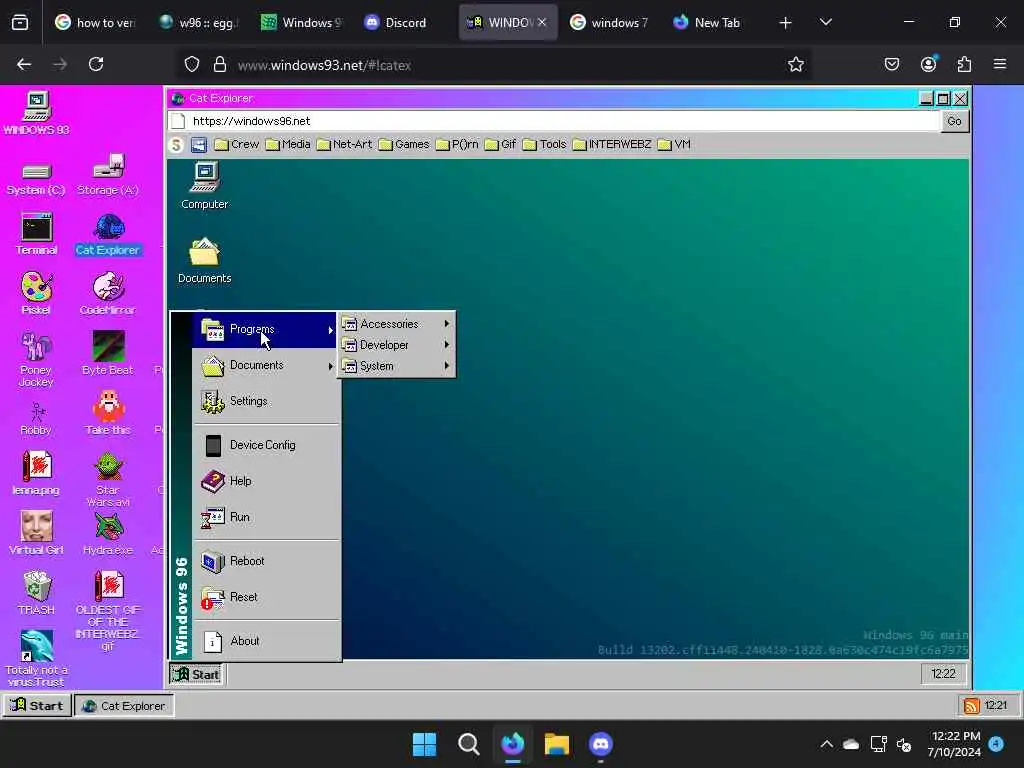Open OLDEST GIF OF THE INTERWEBZ file

tap(108, 611)
